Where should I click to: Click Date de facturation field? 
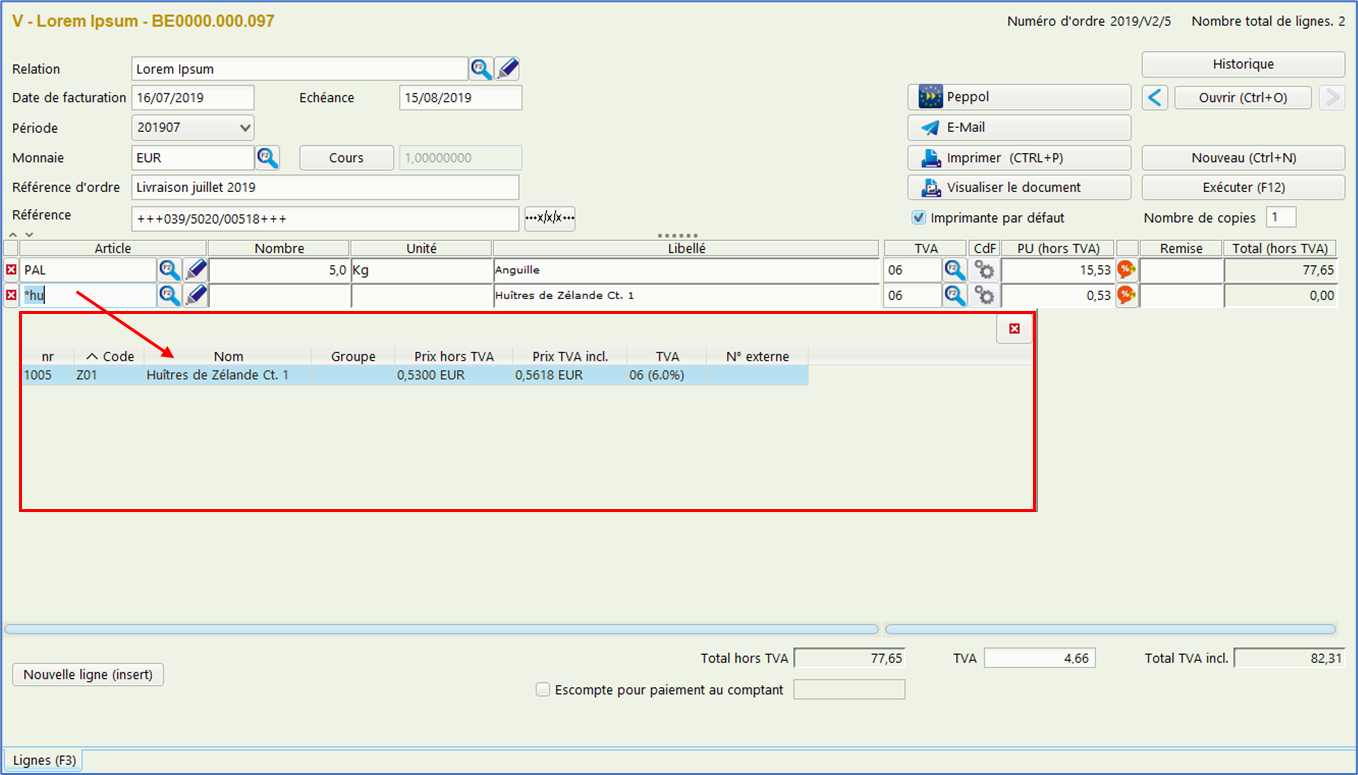pyautogui.click(x=193, y=98)
